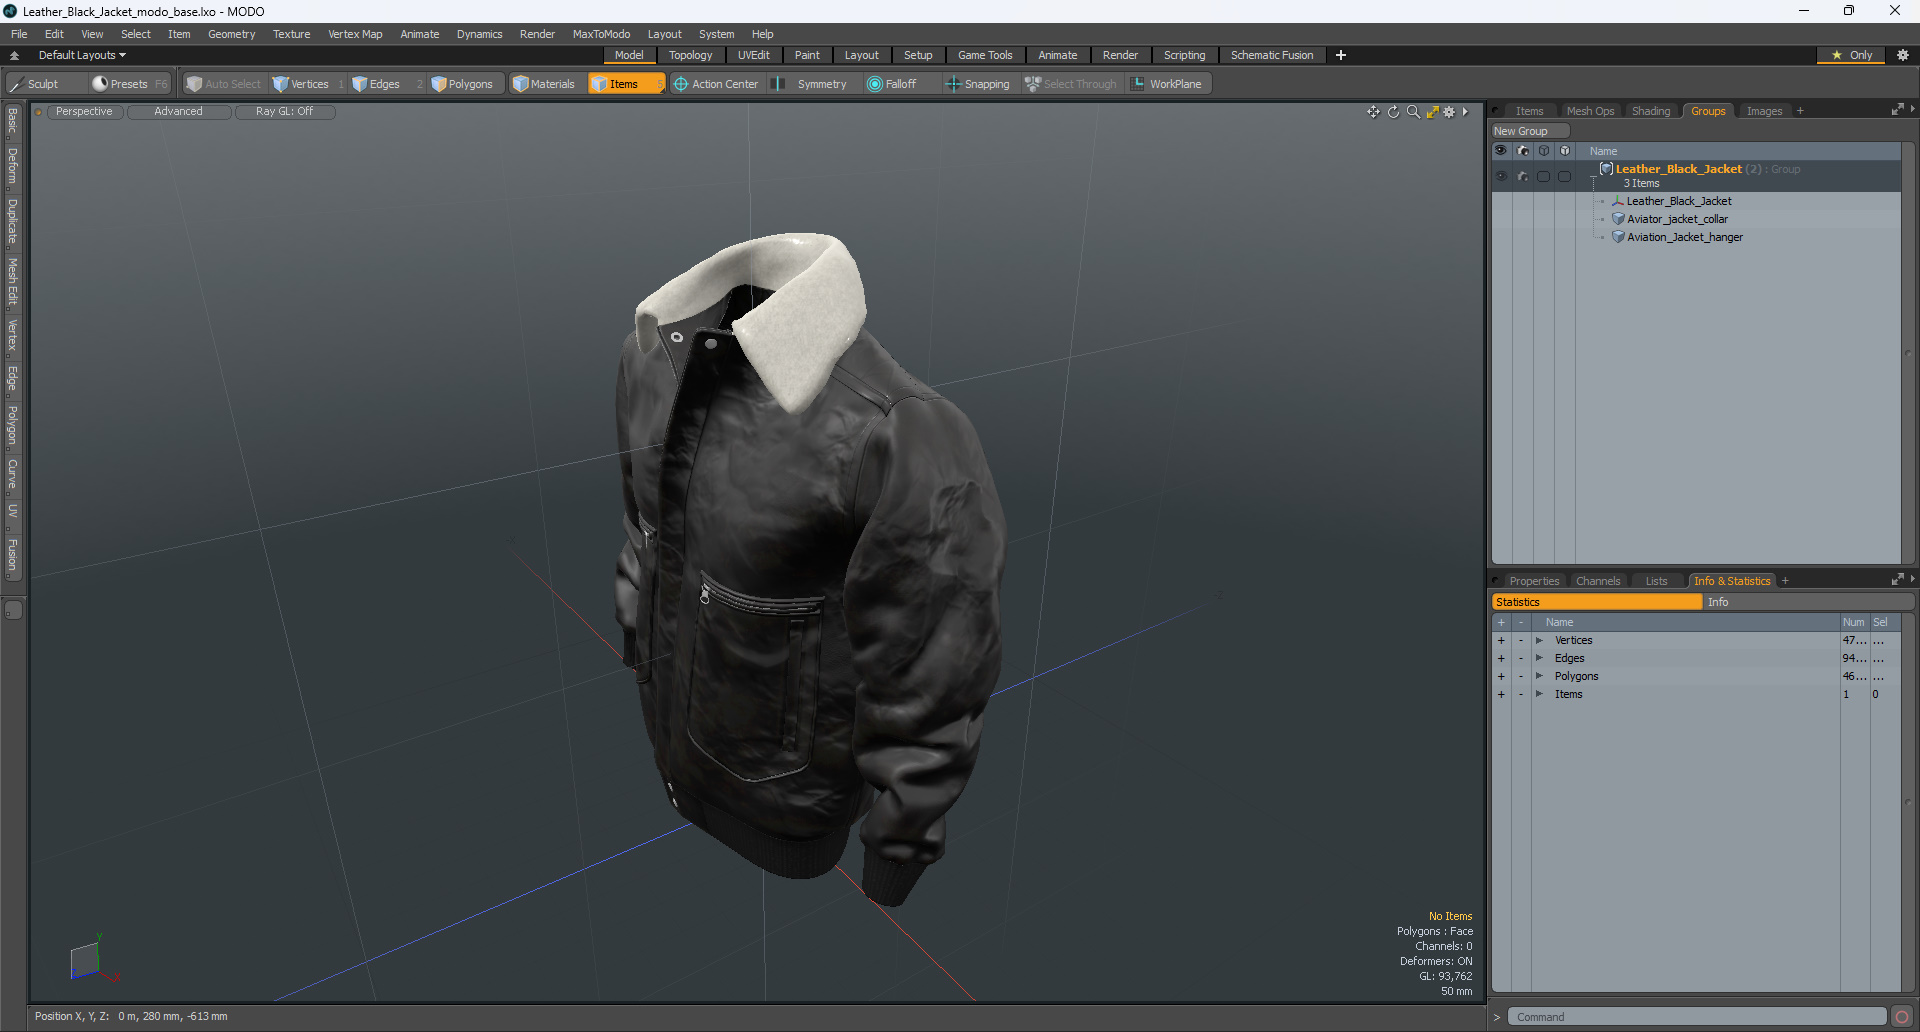Open the Action Center options
Image resolution: width=1920 pixels, height=1032 pixels.
(716, 84)
